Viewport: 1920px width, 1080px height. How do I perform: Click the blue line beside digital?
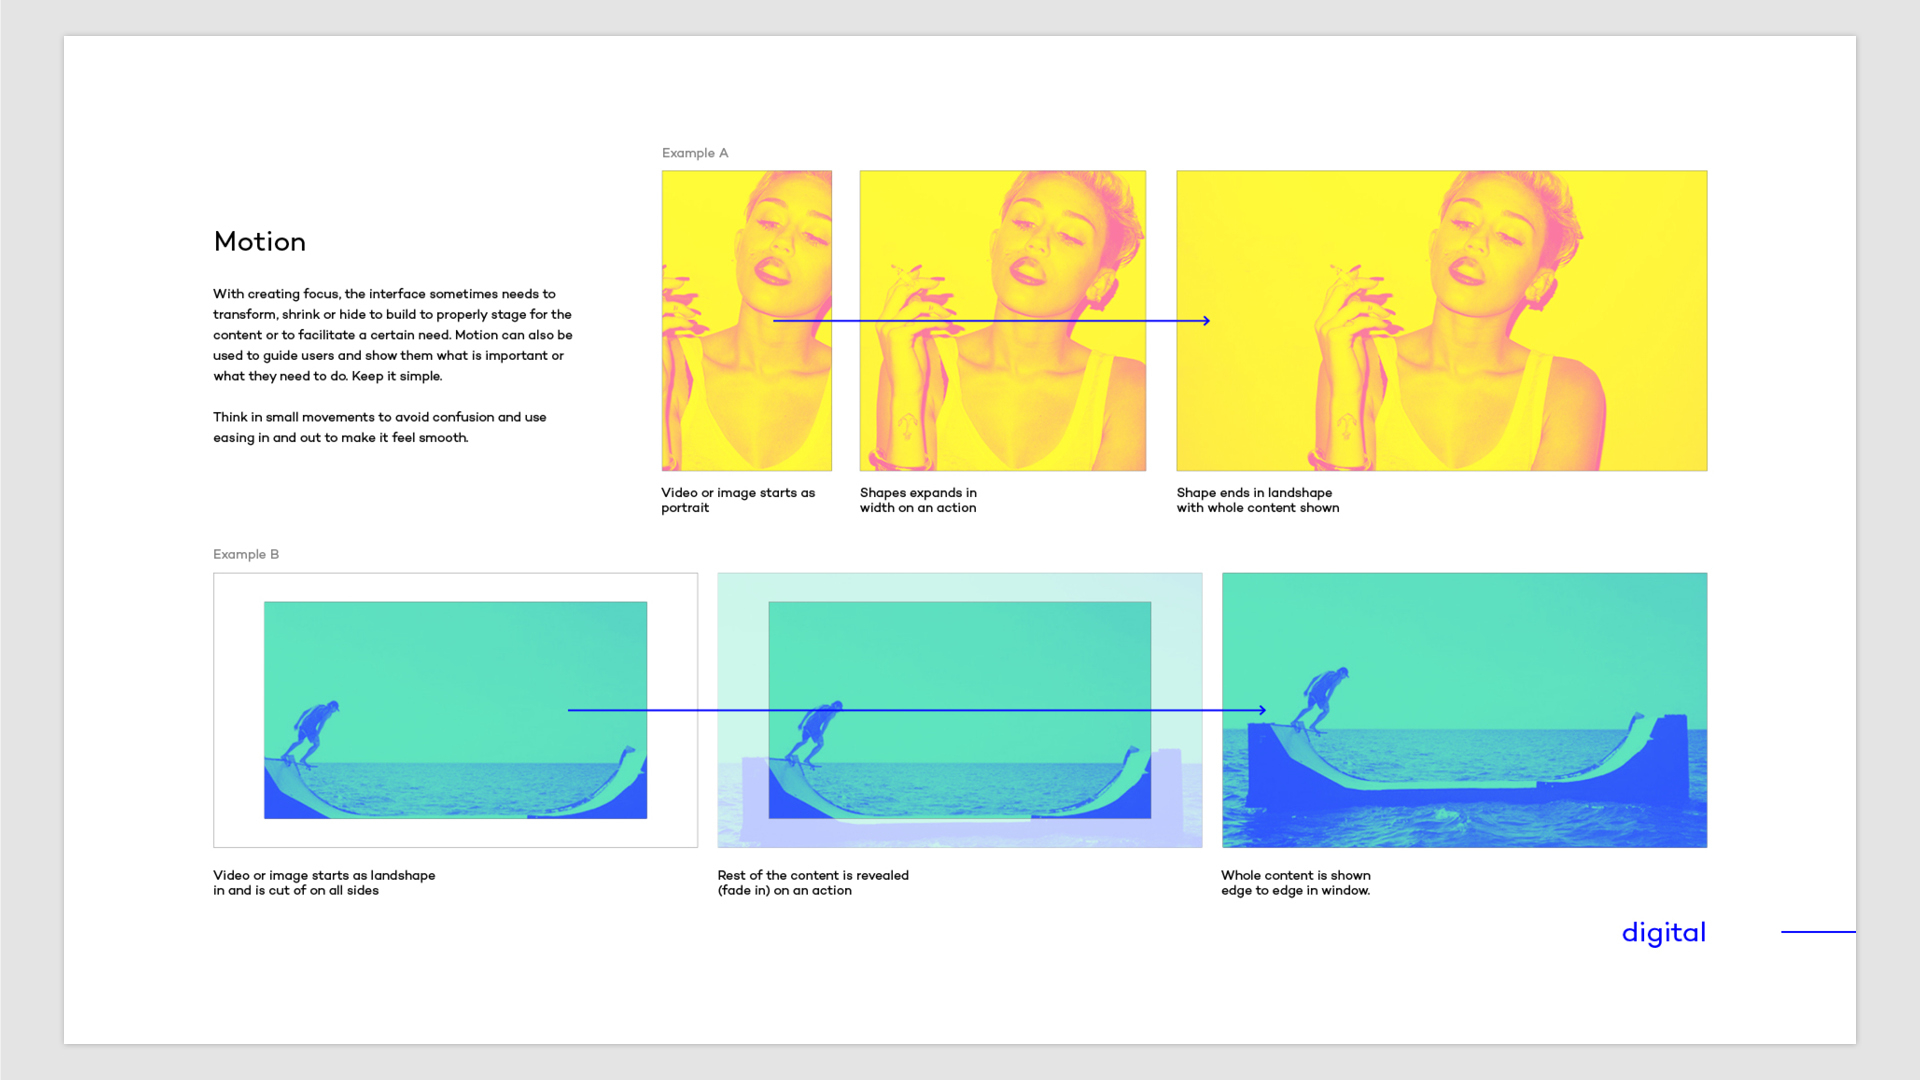coord(1817,932)
